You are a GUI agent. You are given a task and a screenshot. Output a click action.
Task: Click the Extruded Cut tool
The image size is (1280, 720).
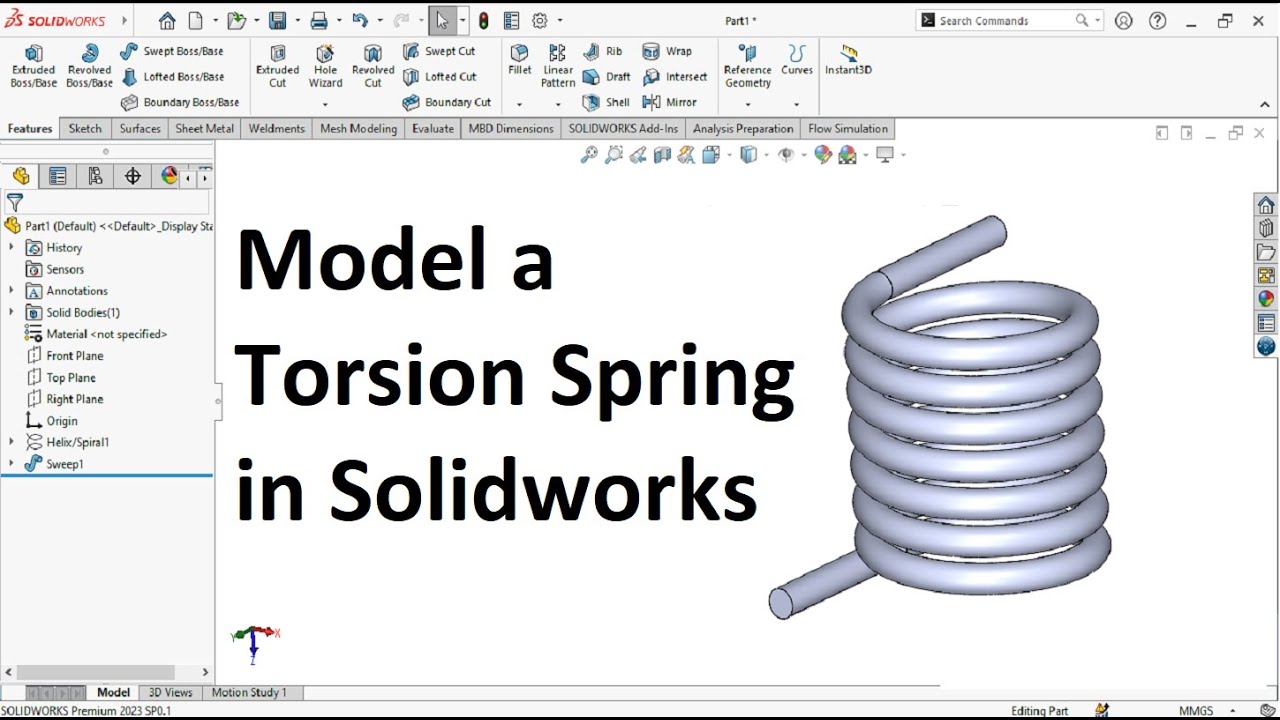point(277,66)
